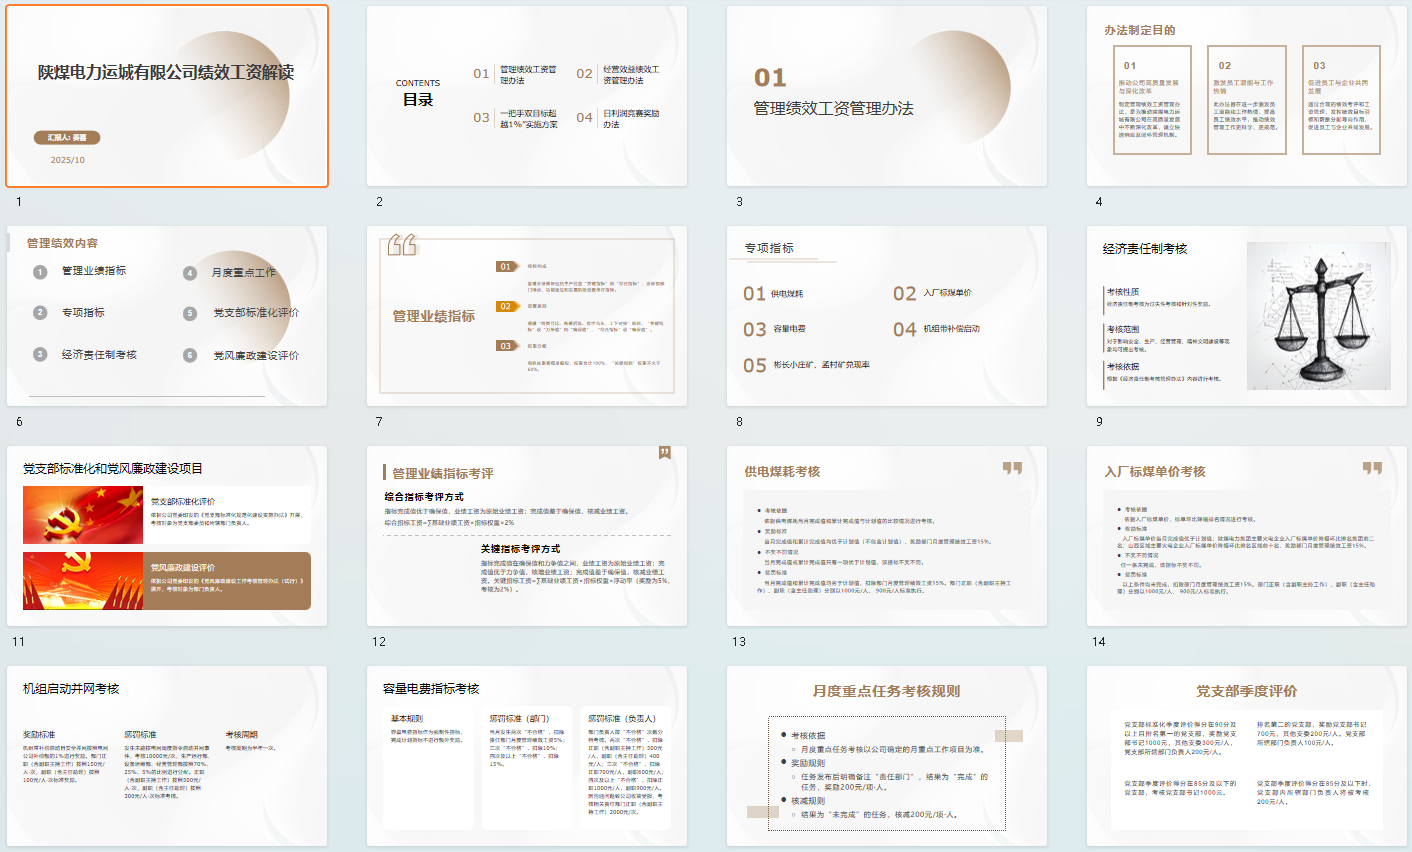Pick the 经济责任制考核 slide with scales image
The height and width of the screenshot is (852, 1412).
pyautogui.click(x=1247, y=316)
